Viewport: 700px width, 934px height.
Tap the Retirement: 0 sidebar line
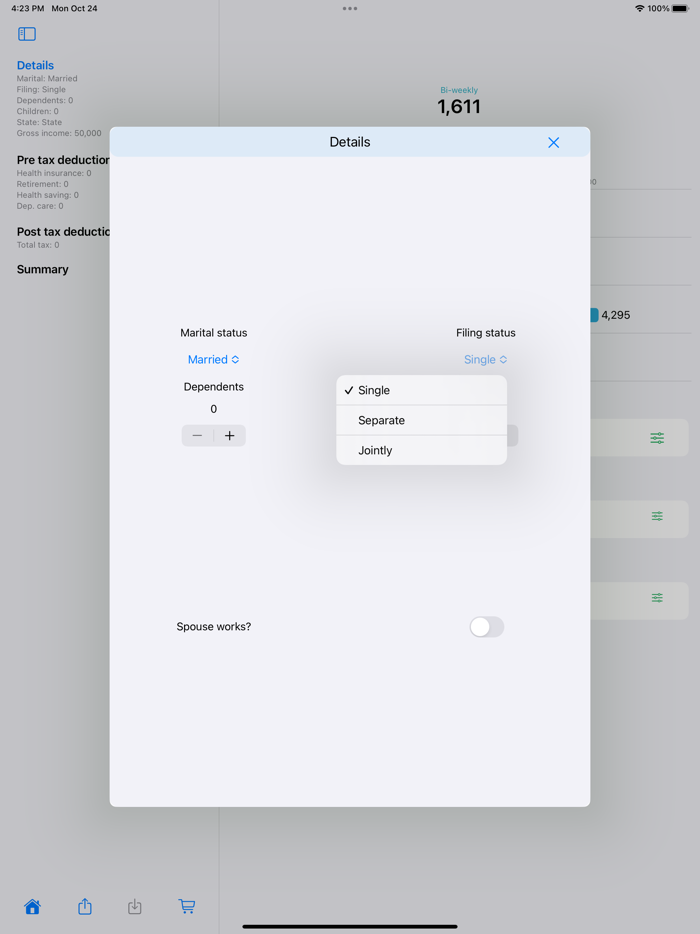pyautogui.click(x=42, y=184)
